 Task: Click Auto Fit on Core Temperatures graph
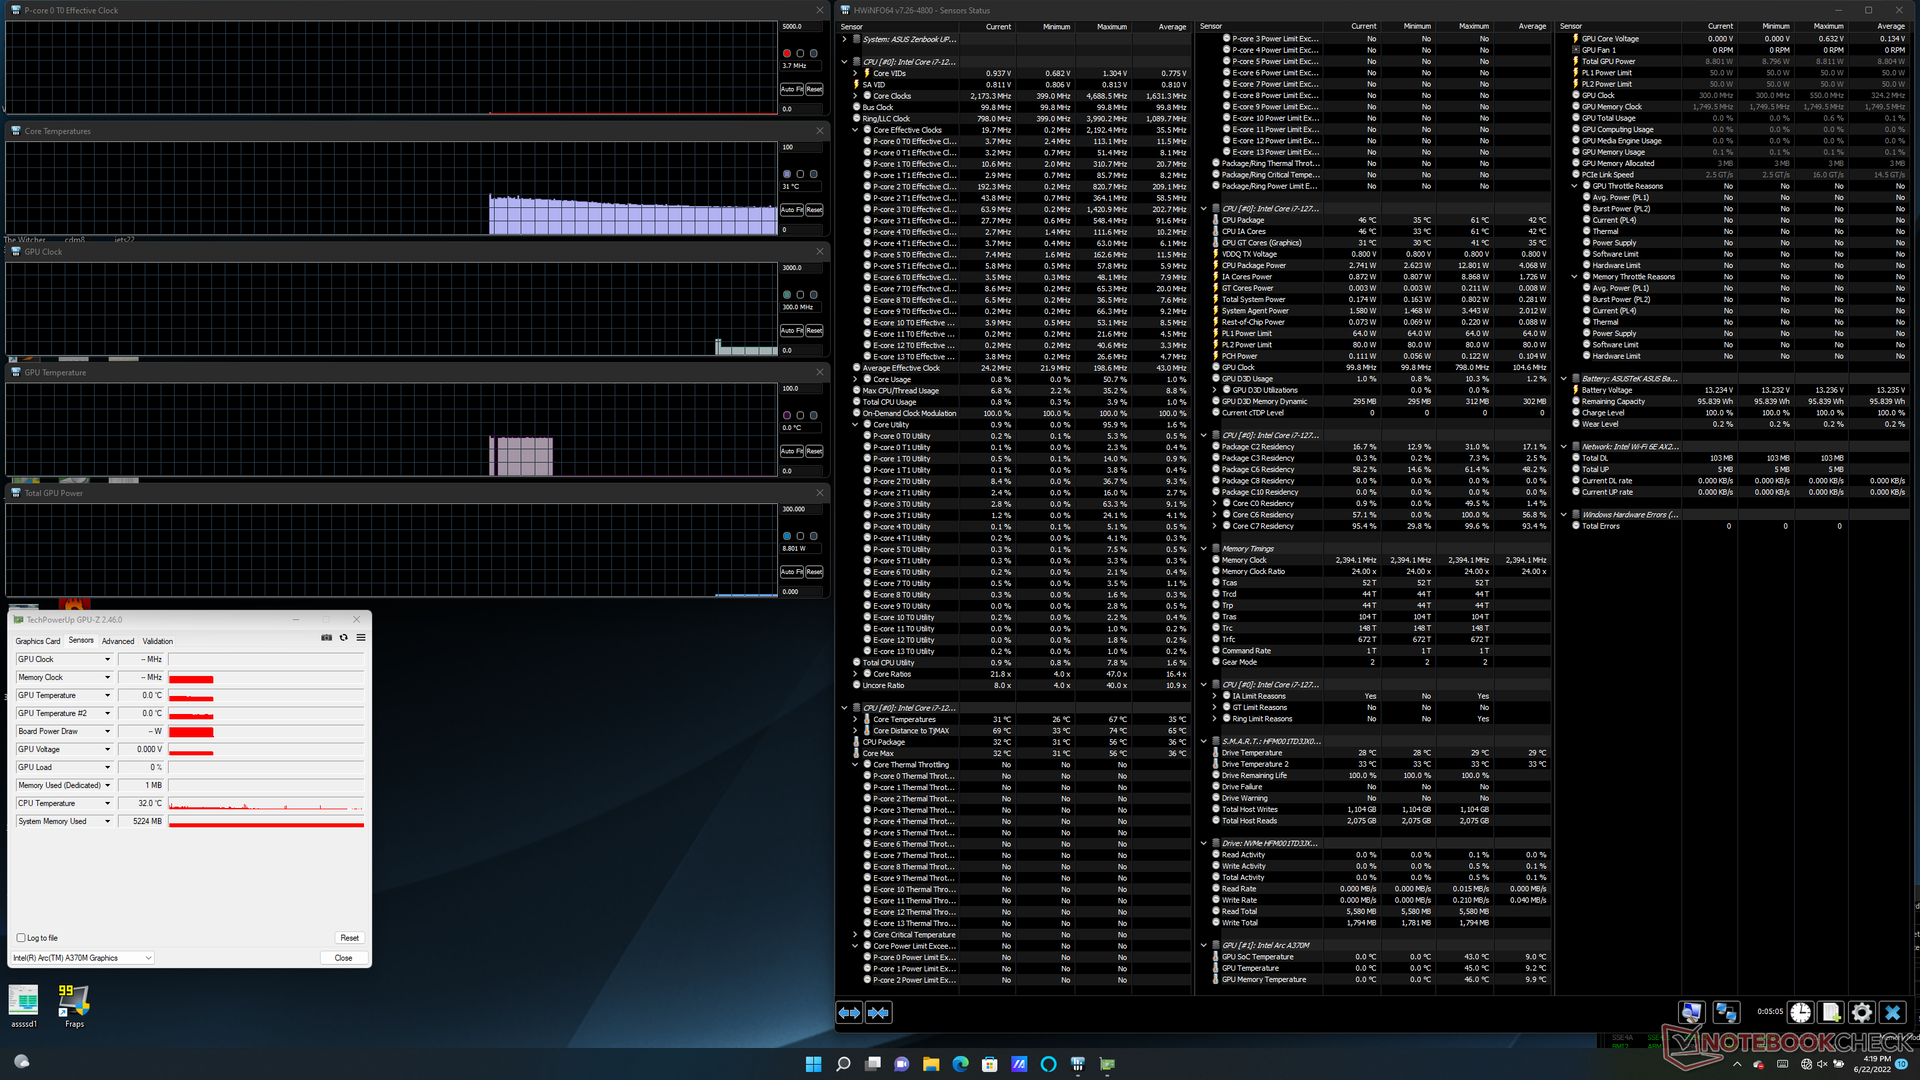(x=792, y=210)
